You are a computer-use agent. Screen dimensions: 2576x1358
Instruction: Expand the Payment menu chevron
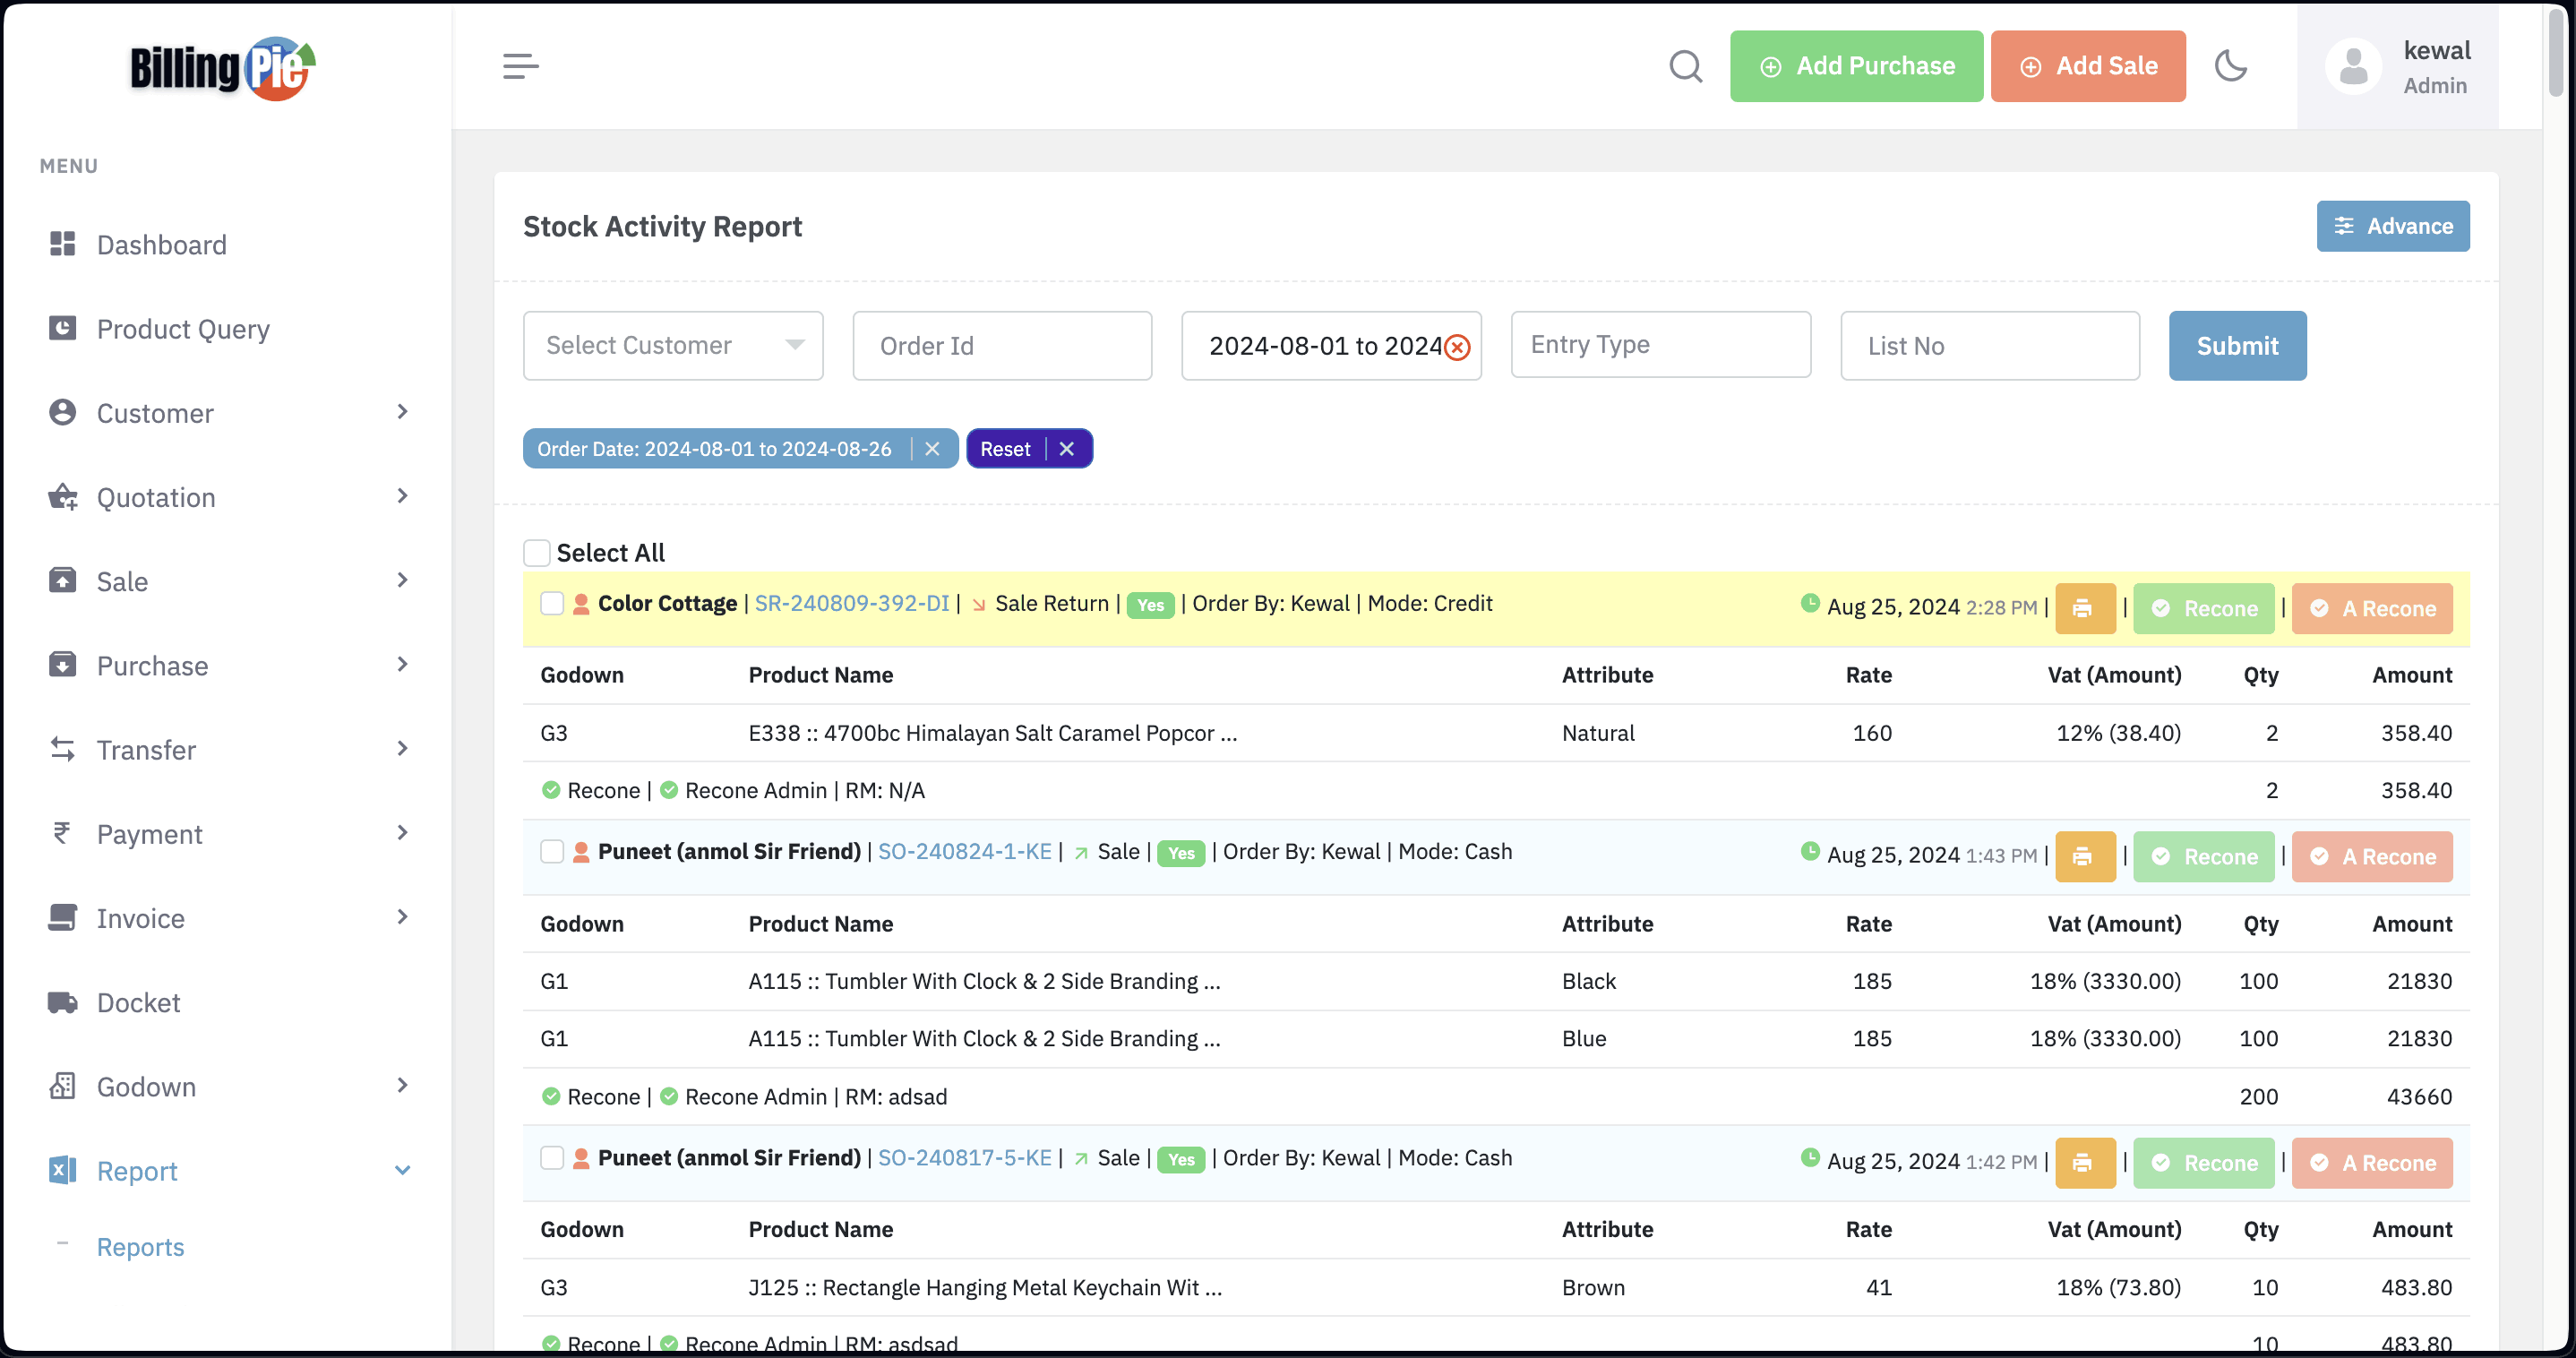point(402,833)
